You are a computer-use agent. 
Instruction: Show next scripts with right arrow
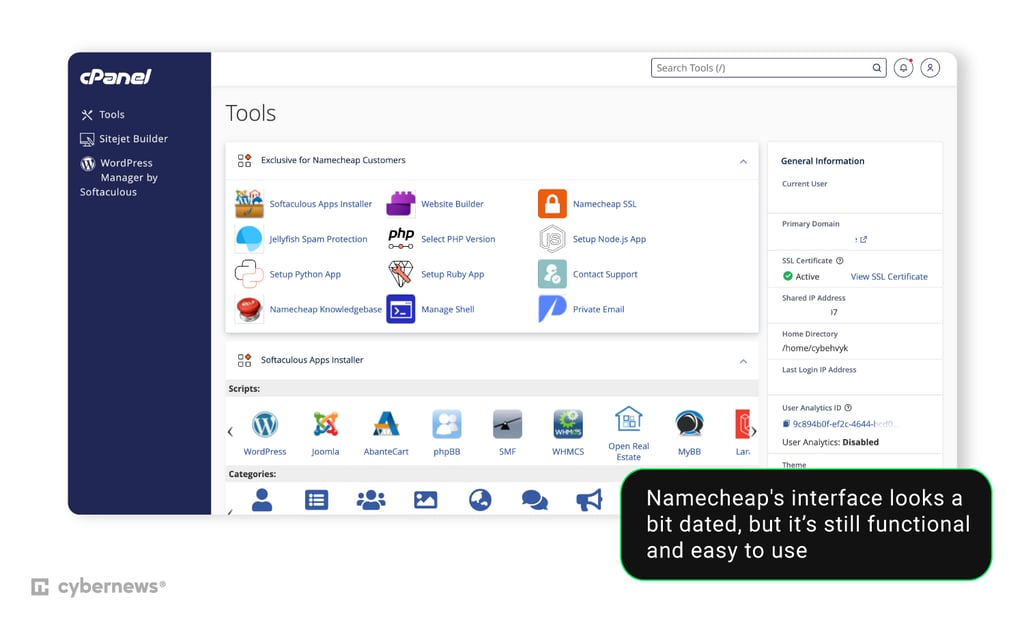(x=754, y=432)
